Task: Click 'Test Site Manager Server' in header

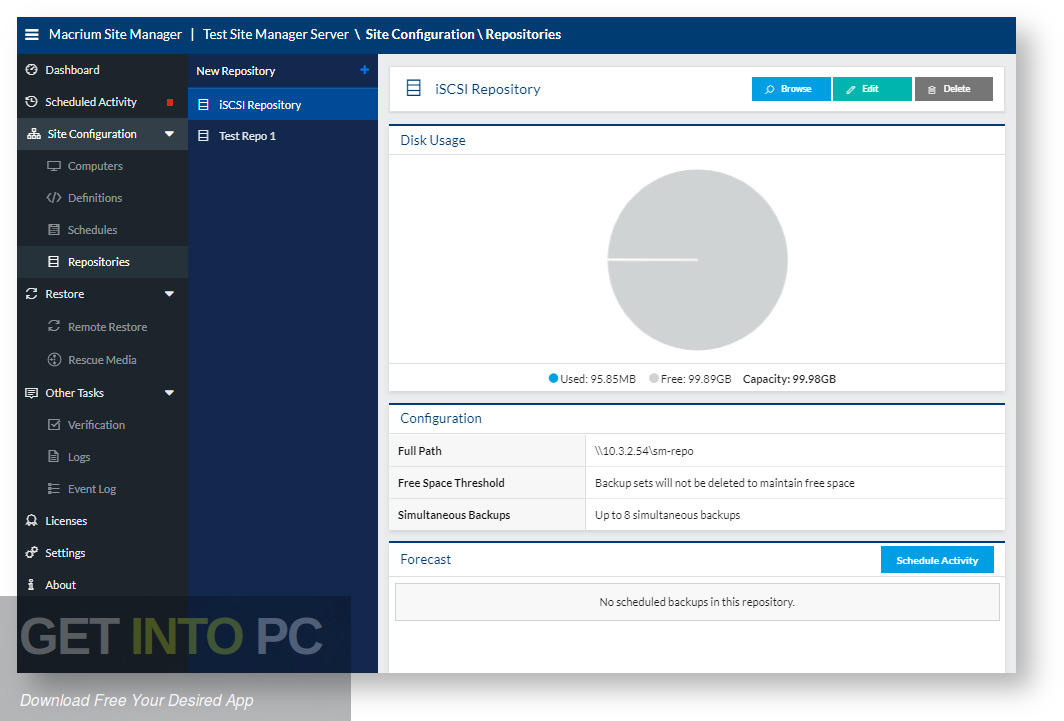Action: (276, 35)
